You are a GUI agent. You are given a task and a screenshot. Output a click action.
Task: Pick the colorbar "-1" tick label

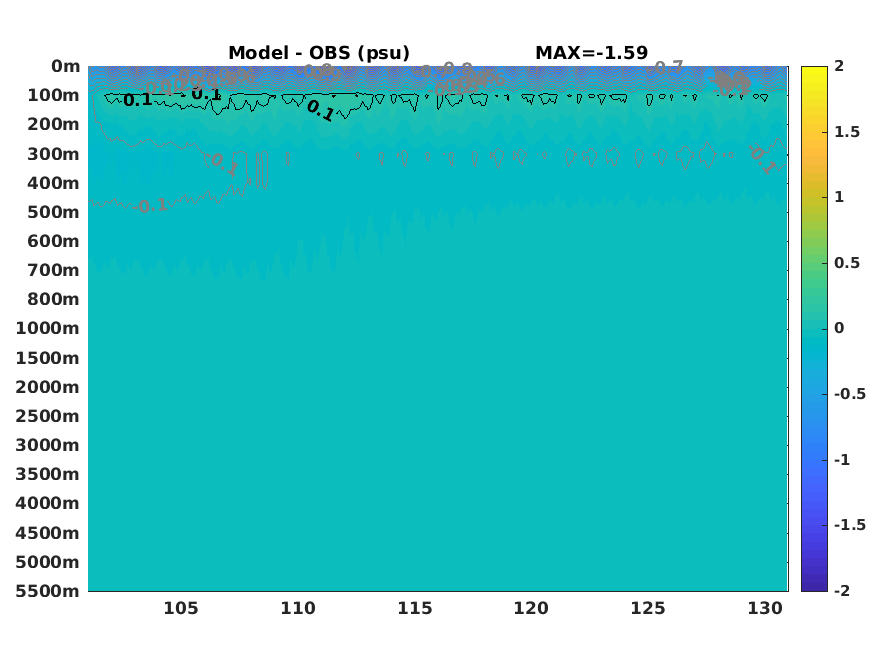pyautogui.click(x=842, y=460)
